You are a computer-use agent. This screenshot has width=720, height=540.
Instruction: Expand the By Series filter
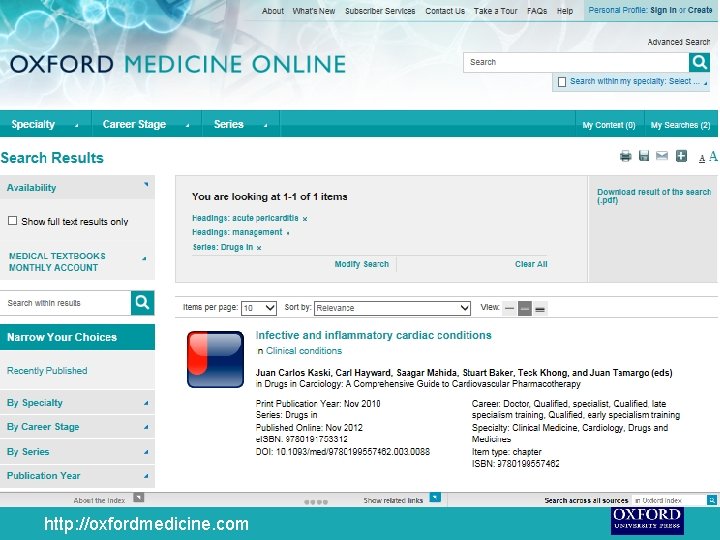(x=77, y=452)
